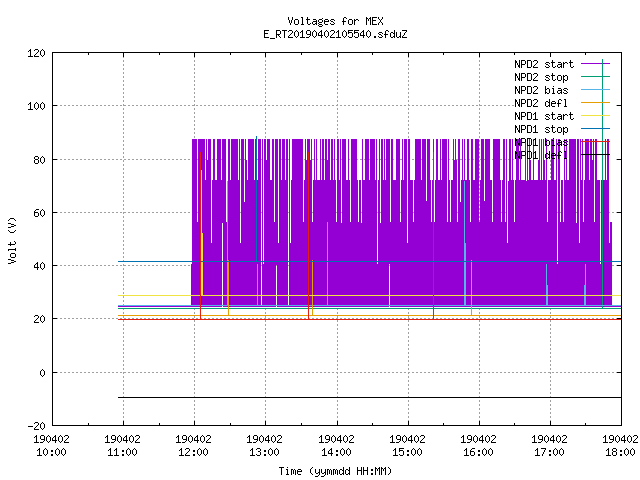Screen dimensions: 640x480
Task: Click the x-axis tick label 190402 10:00
Action: coord(51,446)
